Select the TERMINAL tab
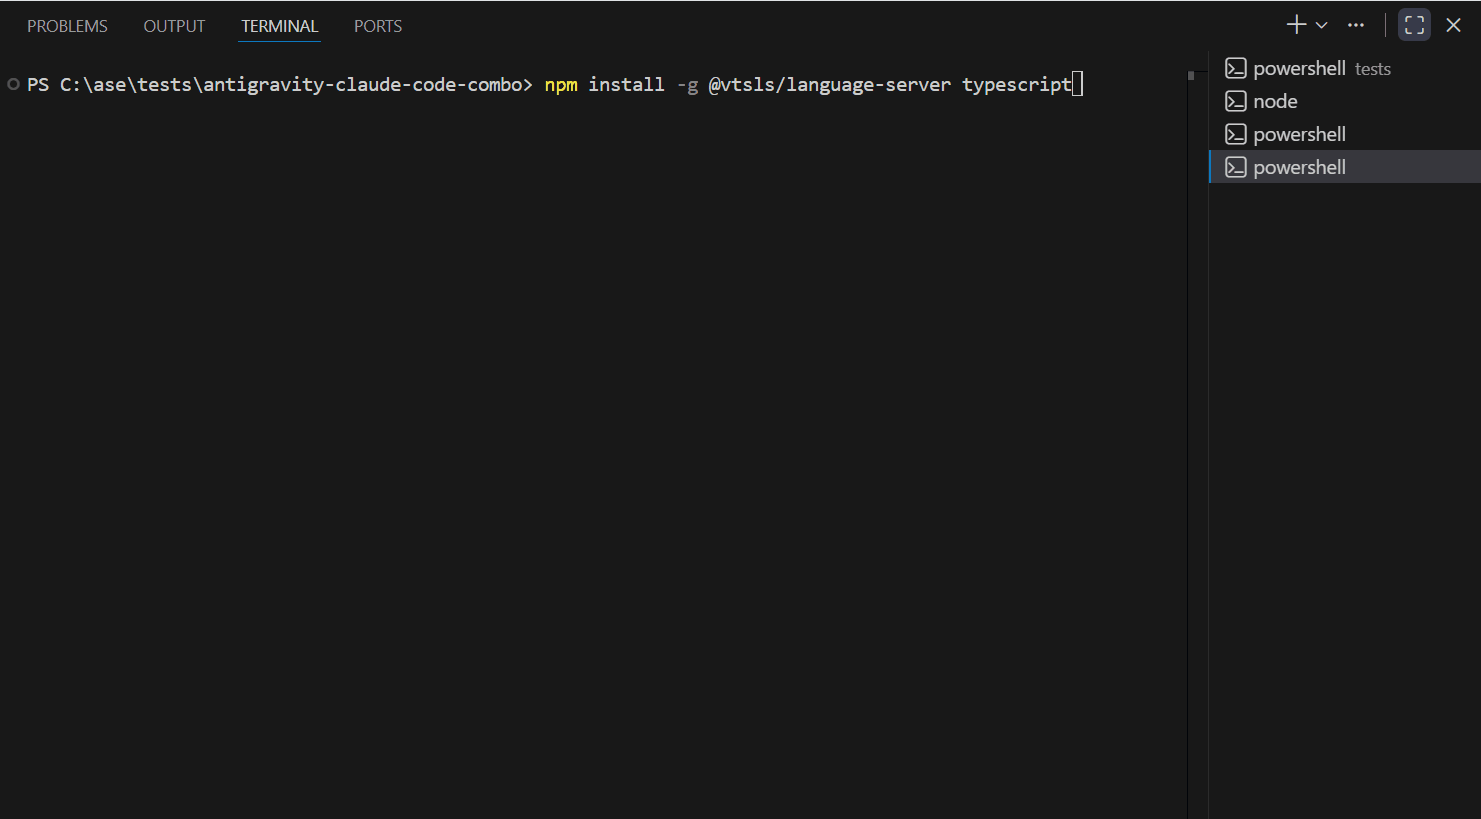Image resolution: width=1481 pixels, height=819 pixels. (x=279, y=26)
